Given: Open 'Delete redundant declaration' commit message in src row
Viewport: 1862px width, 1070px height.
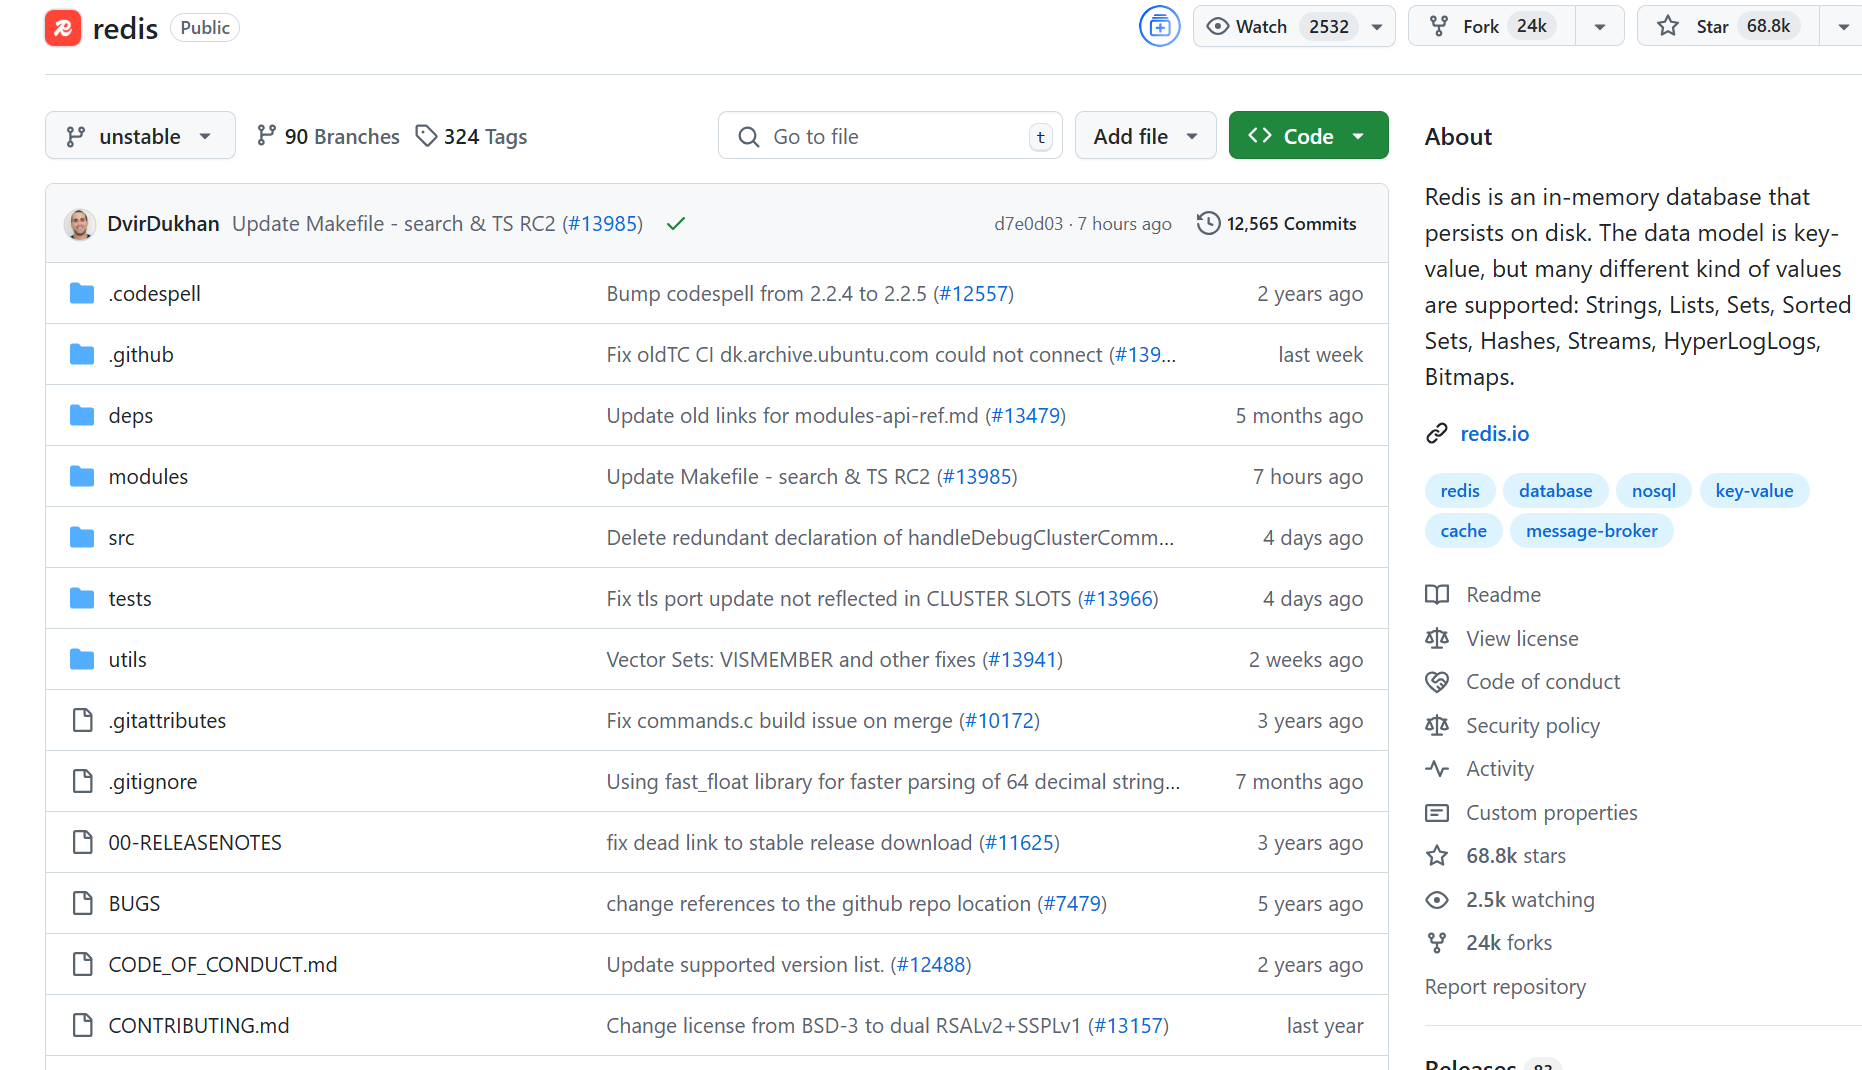Looking at the screenshot, I should [890, 538].
